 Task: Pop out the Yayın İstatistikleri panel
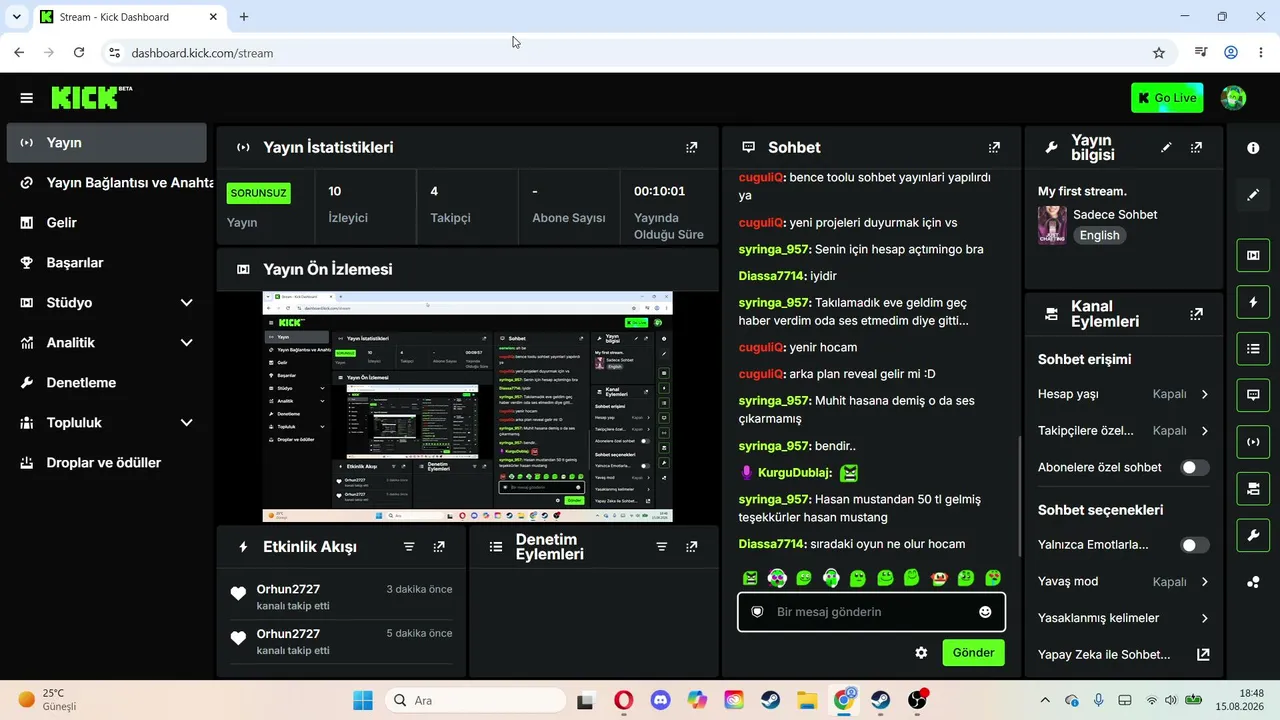[691, 147]
